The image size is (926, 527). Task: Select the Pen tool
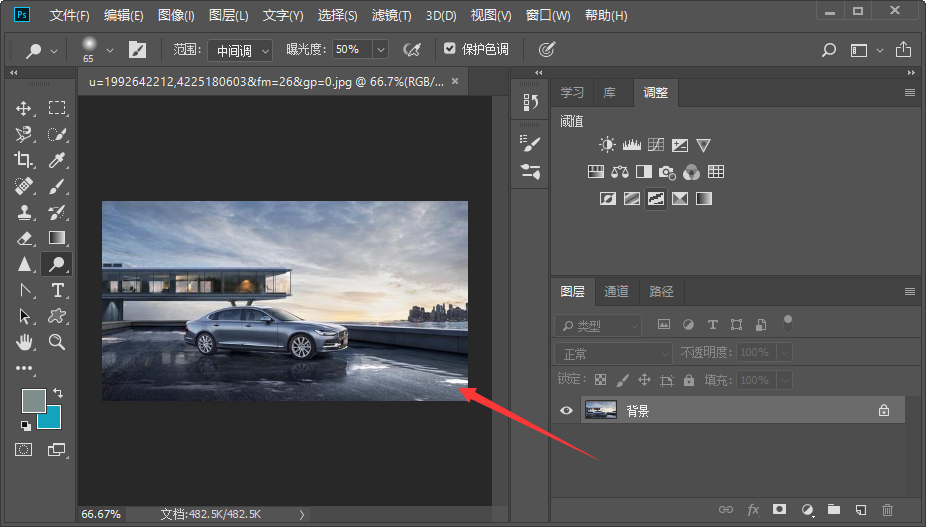pos(24,290)
